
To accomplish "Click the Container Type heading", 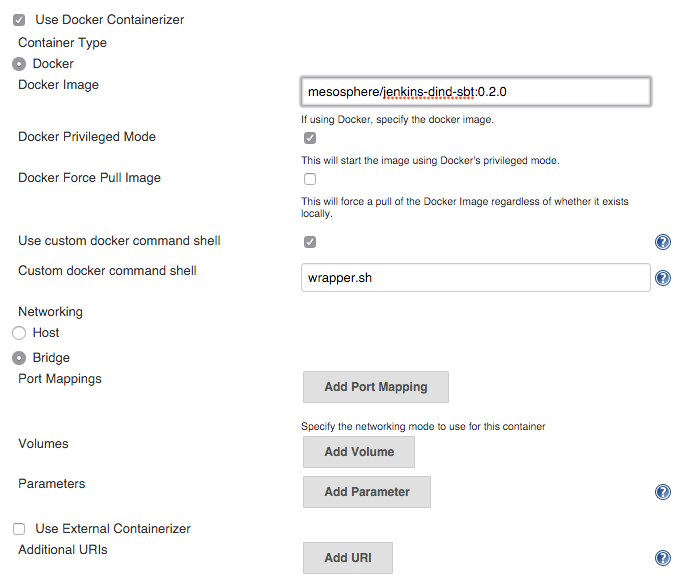I will [x=62, y=43].
